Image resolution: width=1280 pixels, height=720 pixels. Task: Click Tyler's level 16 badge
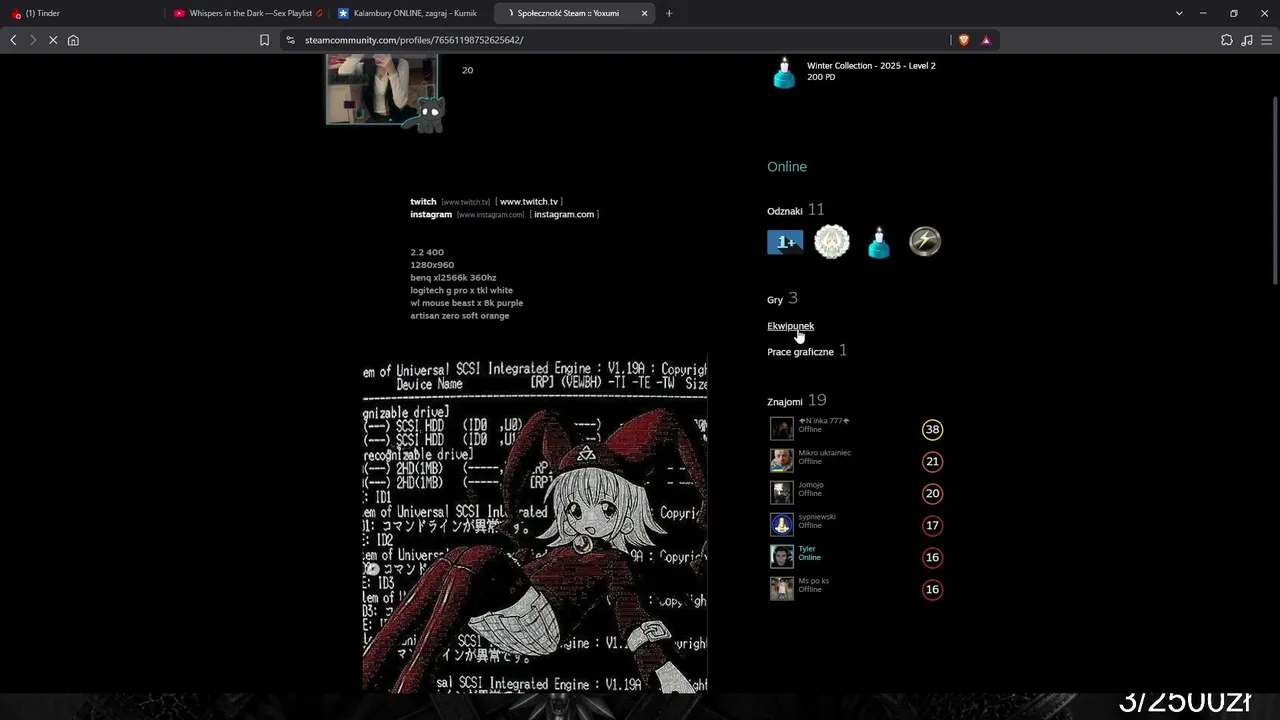pyautogui.click(x=932, y=558)
